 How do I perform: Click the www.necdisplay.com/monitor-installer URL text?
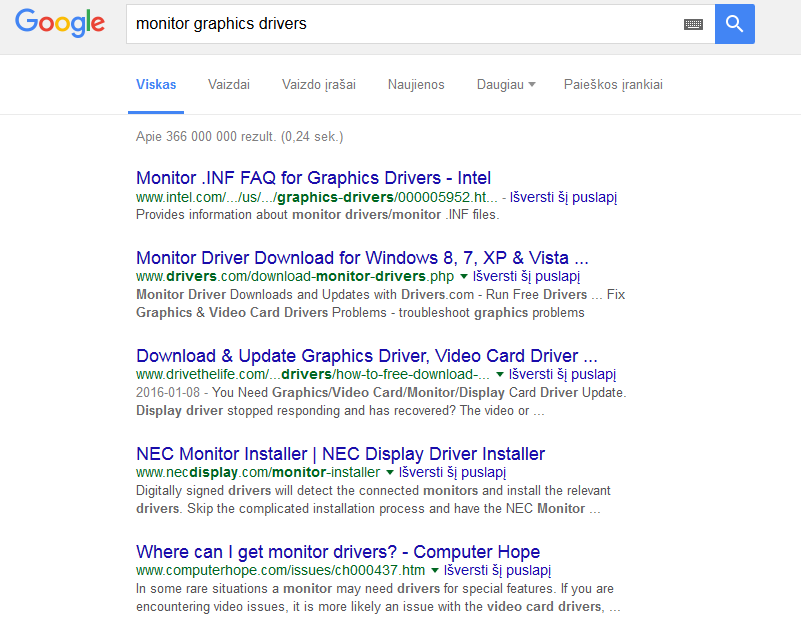click(258, 472)
